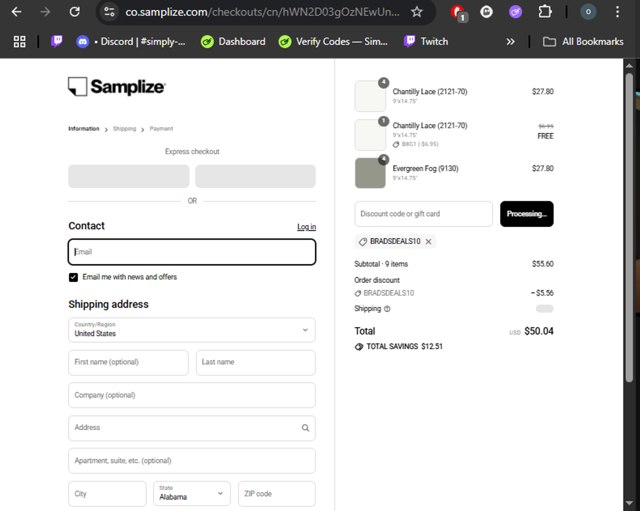Click the page vertical scrollbar
Viewport: 640px width, 511px height.
click(x=629, y=228)
